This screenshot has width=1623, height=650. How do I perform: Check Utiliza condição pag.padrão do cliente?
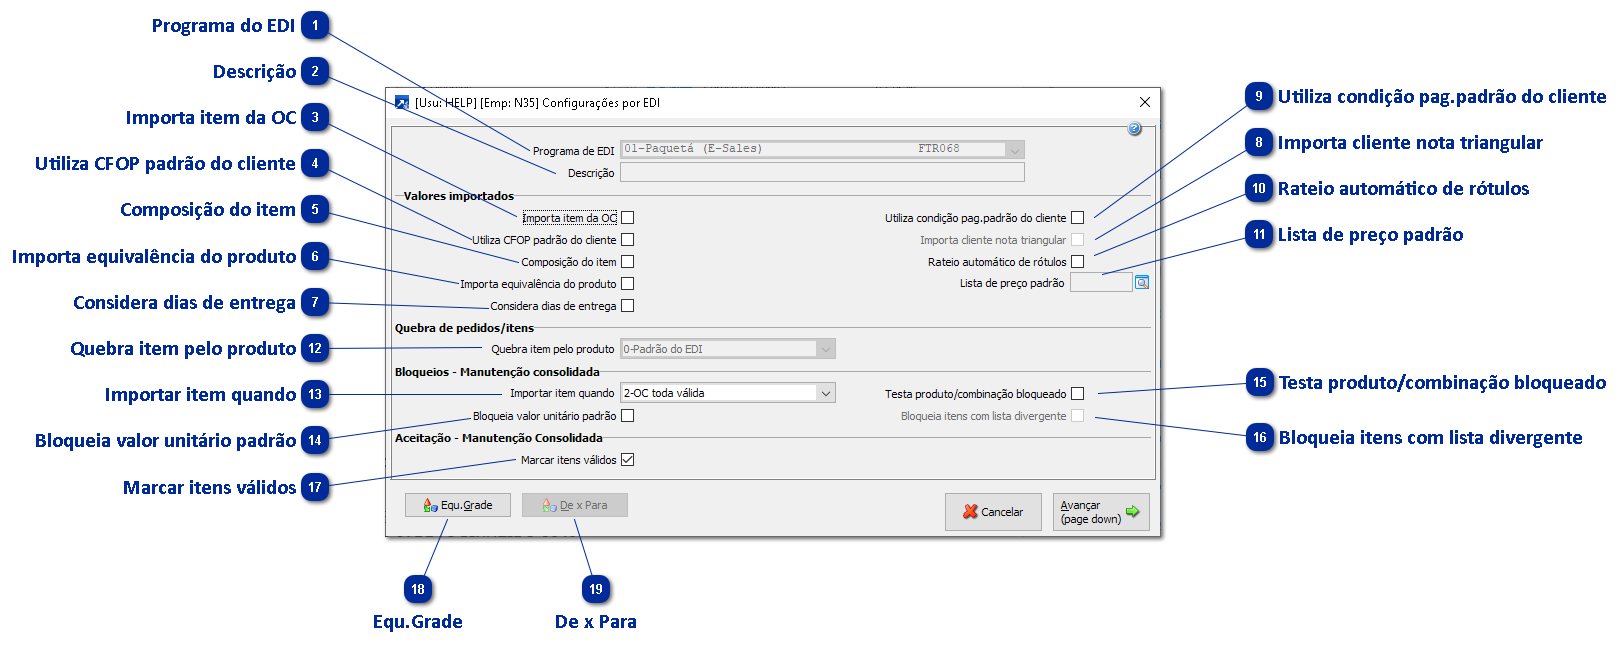(x=1078, y=218)
